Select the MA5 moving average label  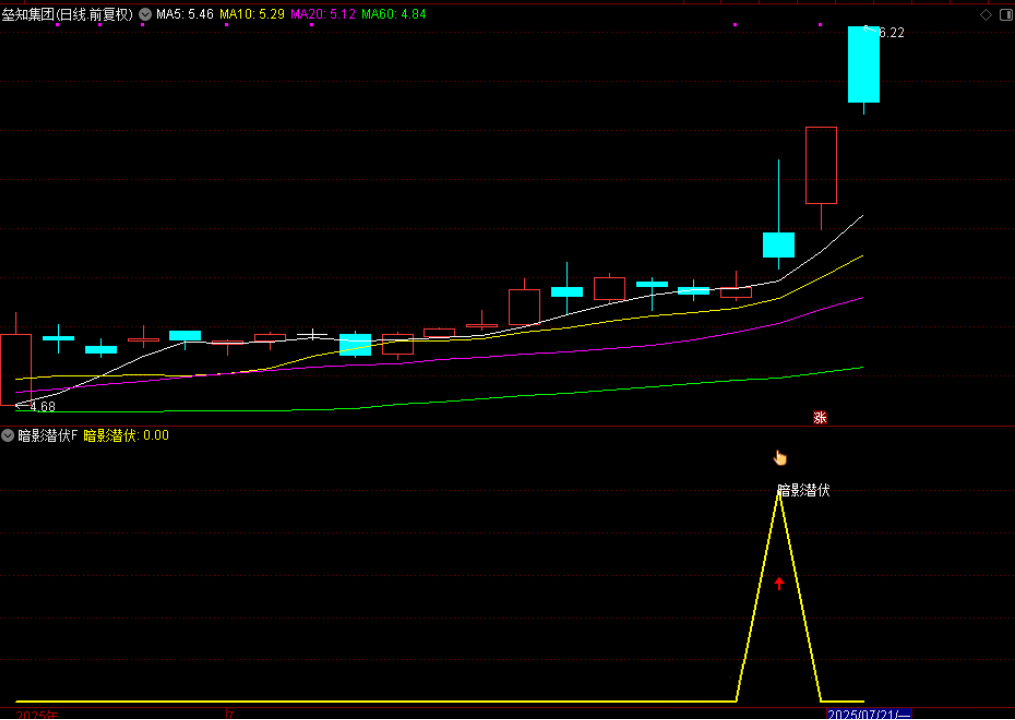(185, 15)
